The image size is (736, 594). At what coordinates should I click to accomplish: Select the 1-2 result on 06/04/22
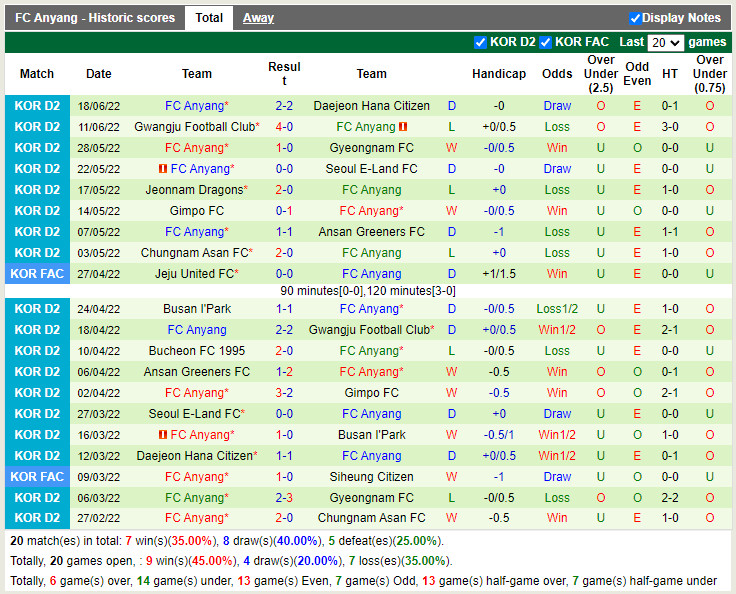pos(284,372)
